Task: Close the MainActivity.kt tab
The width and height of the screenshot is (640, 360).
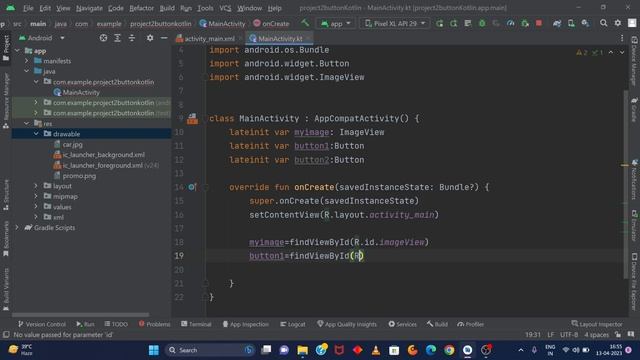Action: [x=308, y=38]
